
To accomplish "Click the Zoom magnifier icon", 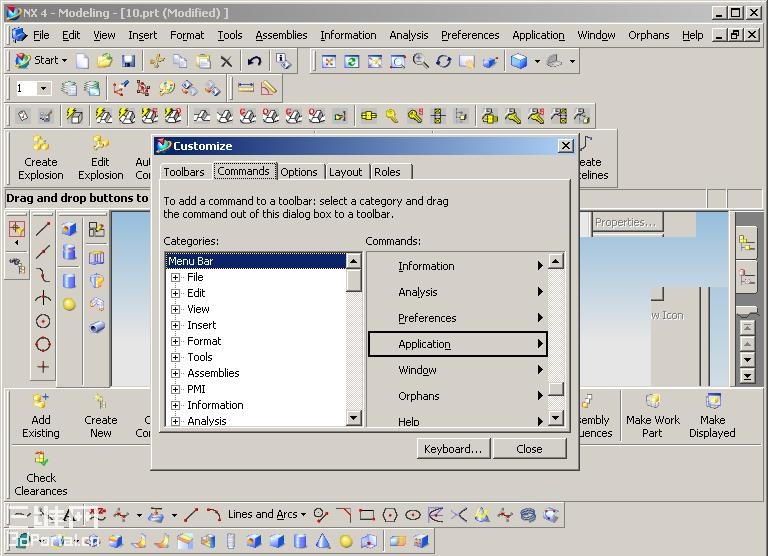I will (x=420, y=61).
